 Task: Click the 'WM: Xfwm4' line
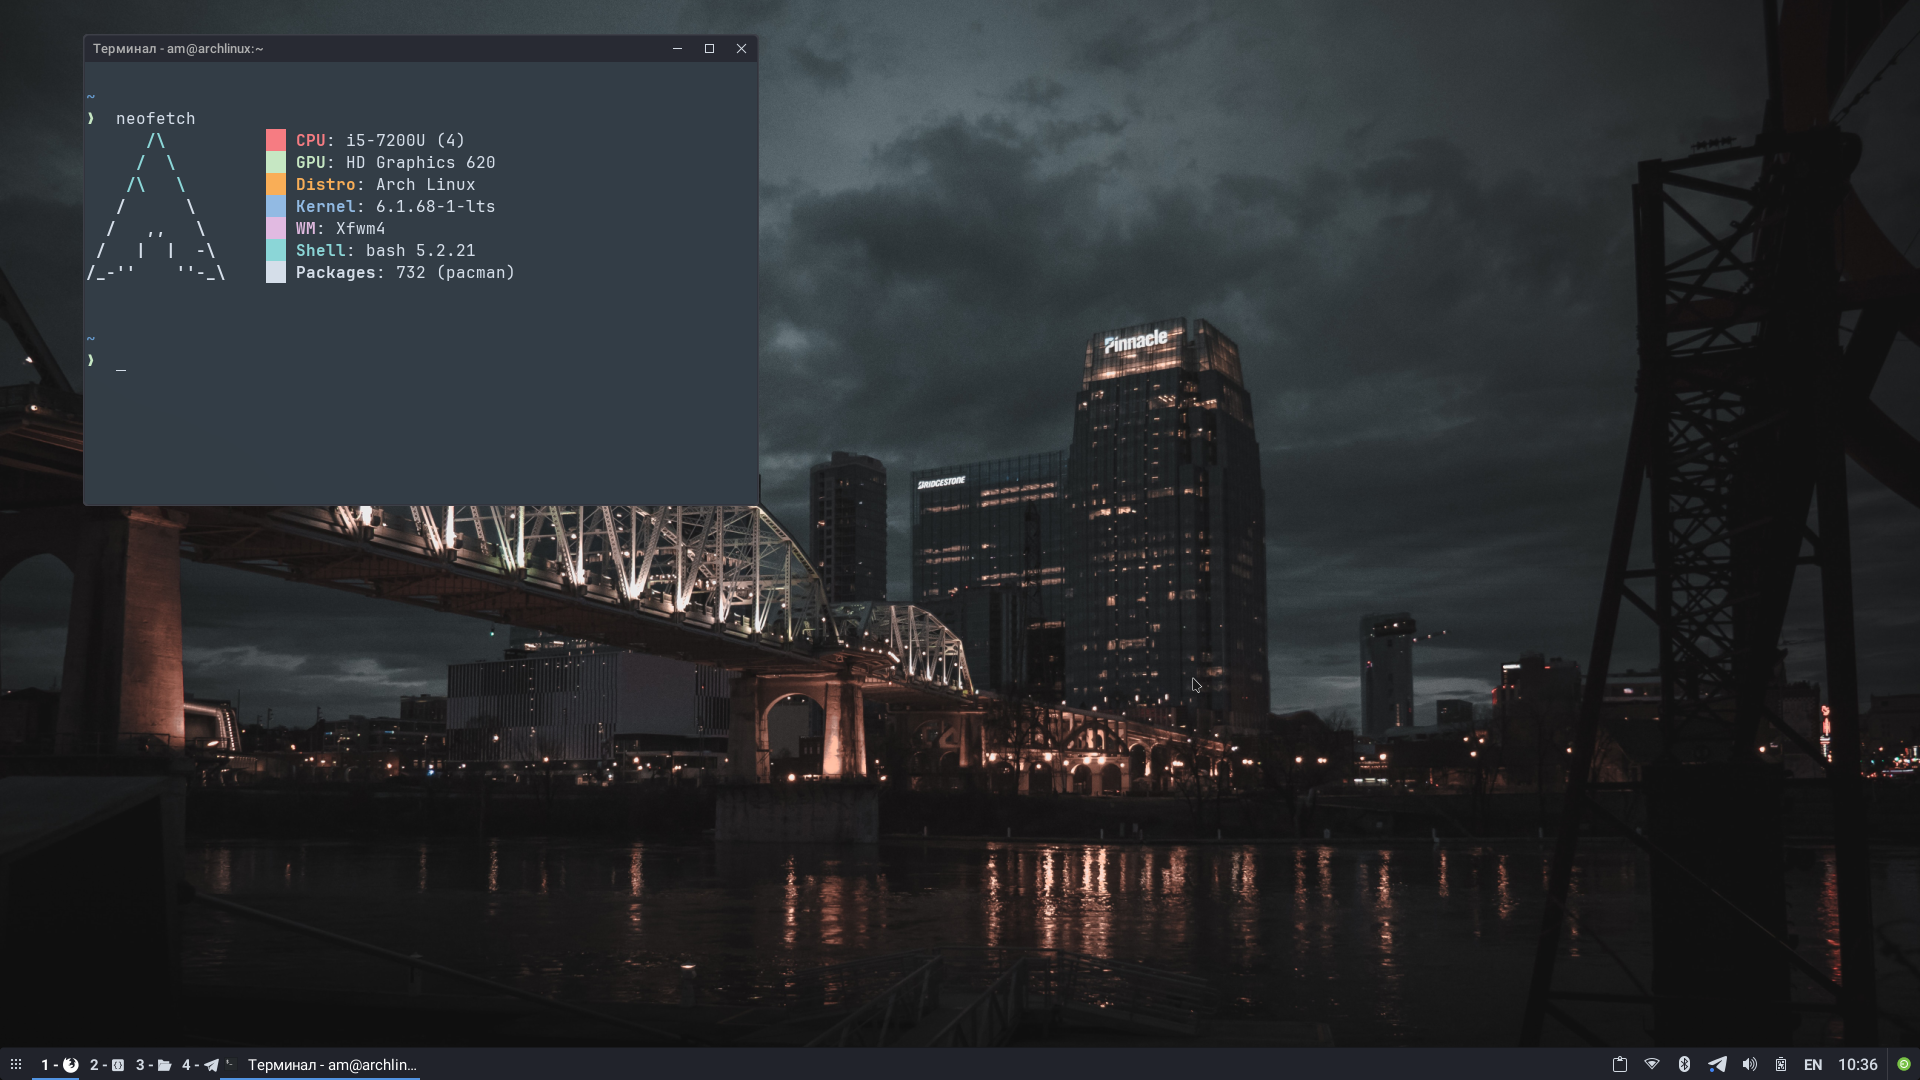340,228
